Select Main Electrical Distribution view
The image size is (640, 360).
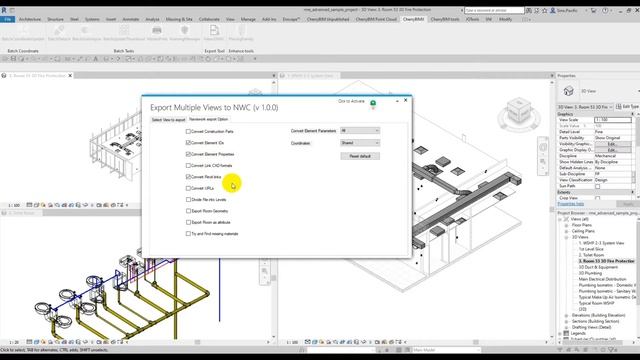602,279
